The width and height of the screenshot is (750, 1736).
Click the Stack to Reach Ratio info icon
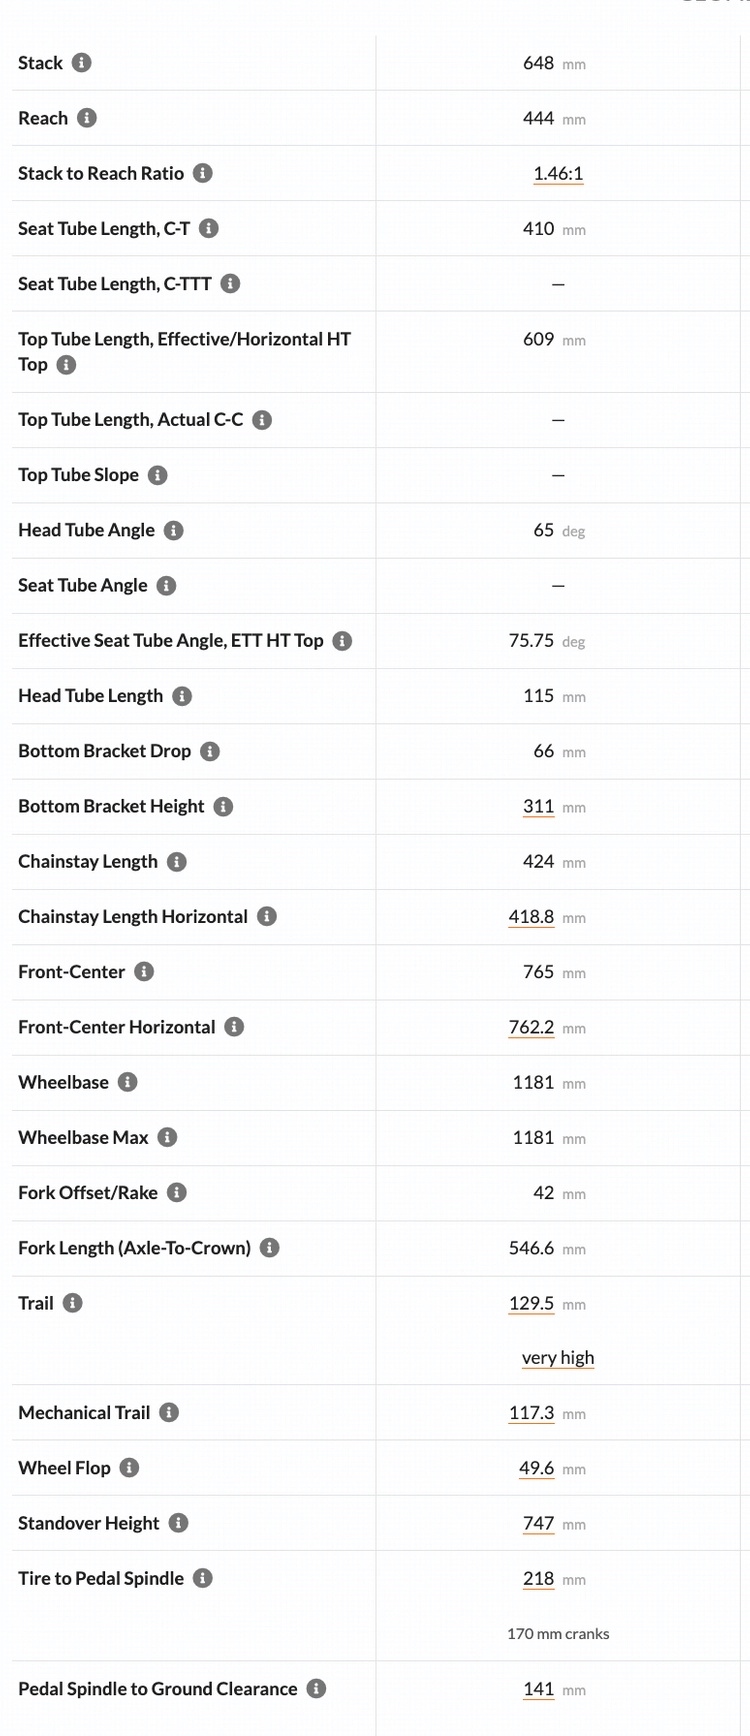click(x=203, y=173)
